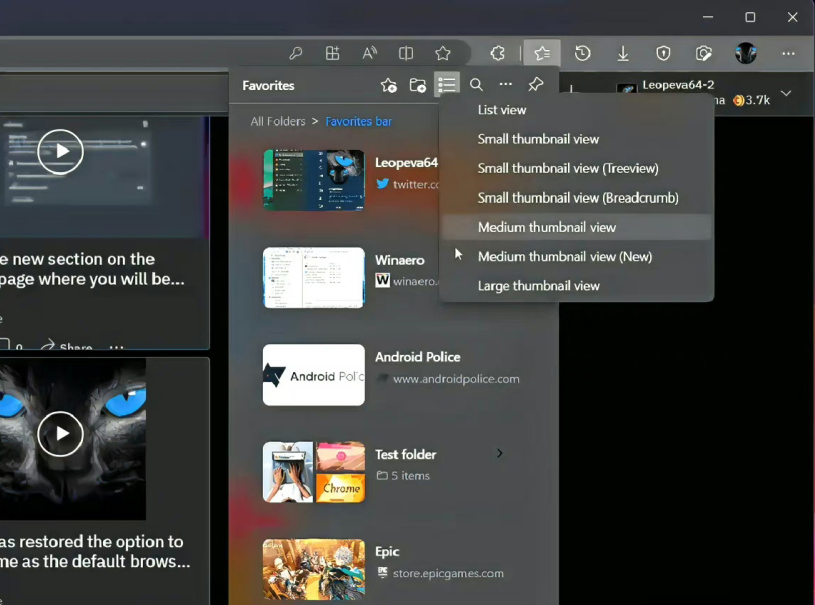Create new folder in Favorites panel
The width and height of the screenshot is (815, 605).
click(x=418, y=85)
